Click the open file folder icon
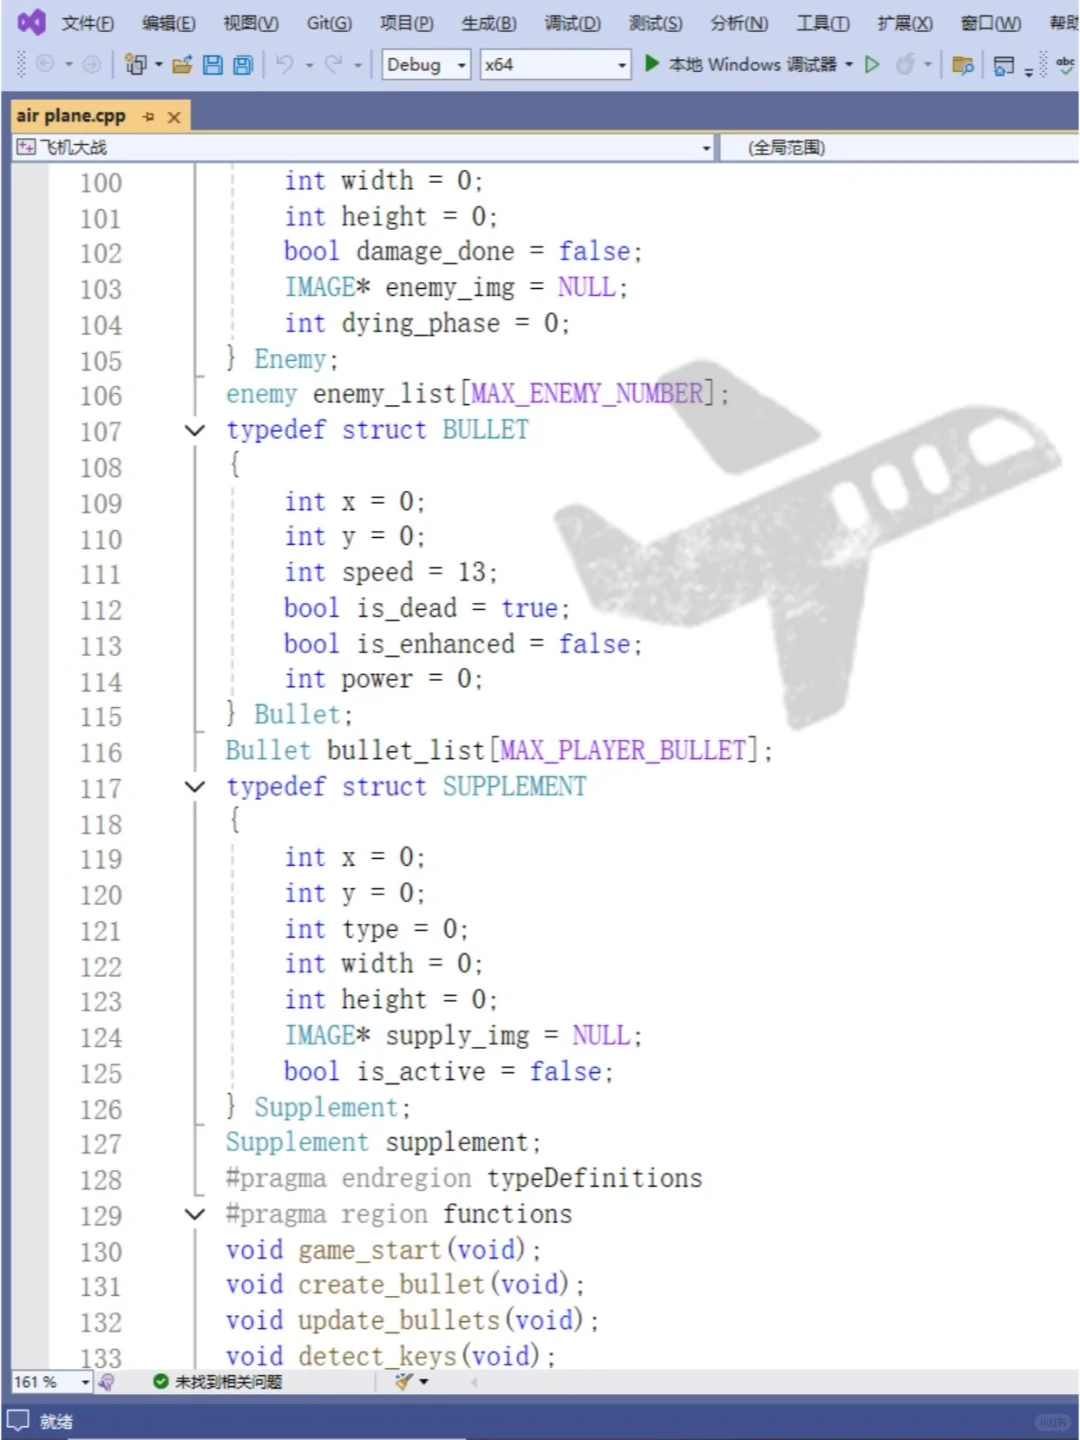 pyautogui.click(x=182, y=65)
